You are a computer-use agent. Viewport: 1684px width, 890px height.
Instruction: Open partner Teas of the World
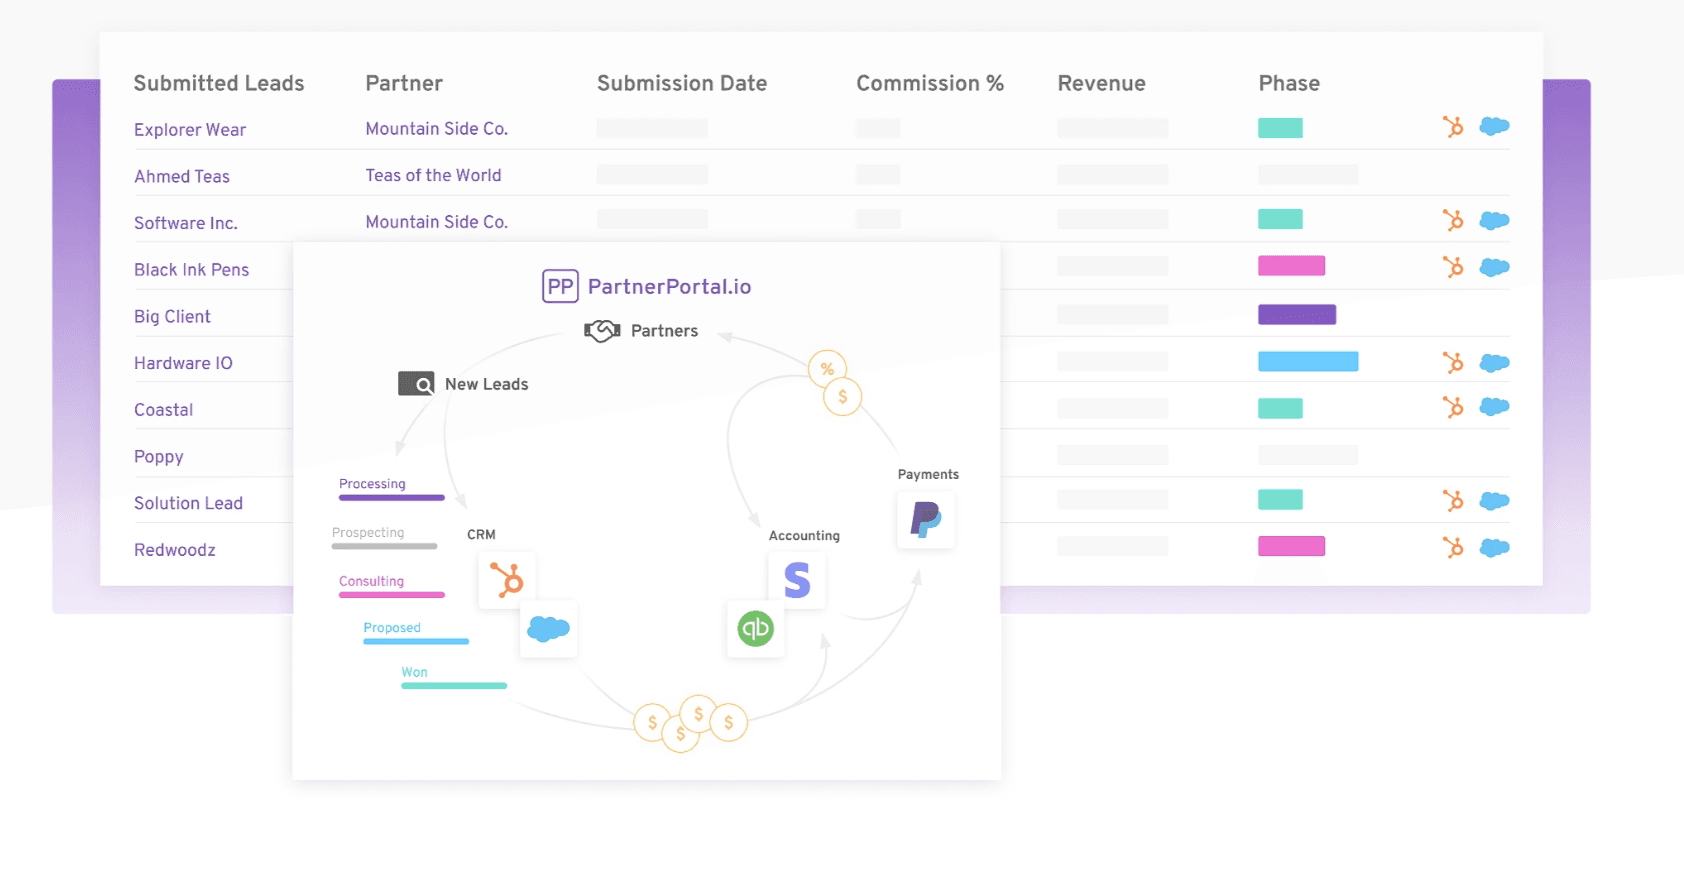[x=433, y=175]
